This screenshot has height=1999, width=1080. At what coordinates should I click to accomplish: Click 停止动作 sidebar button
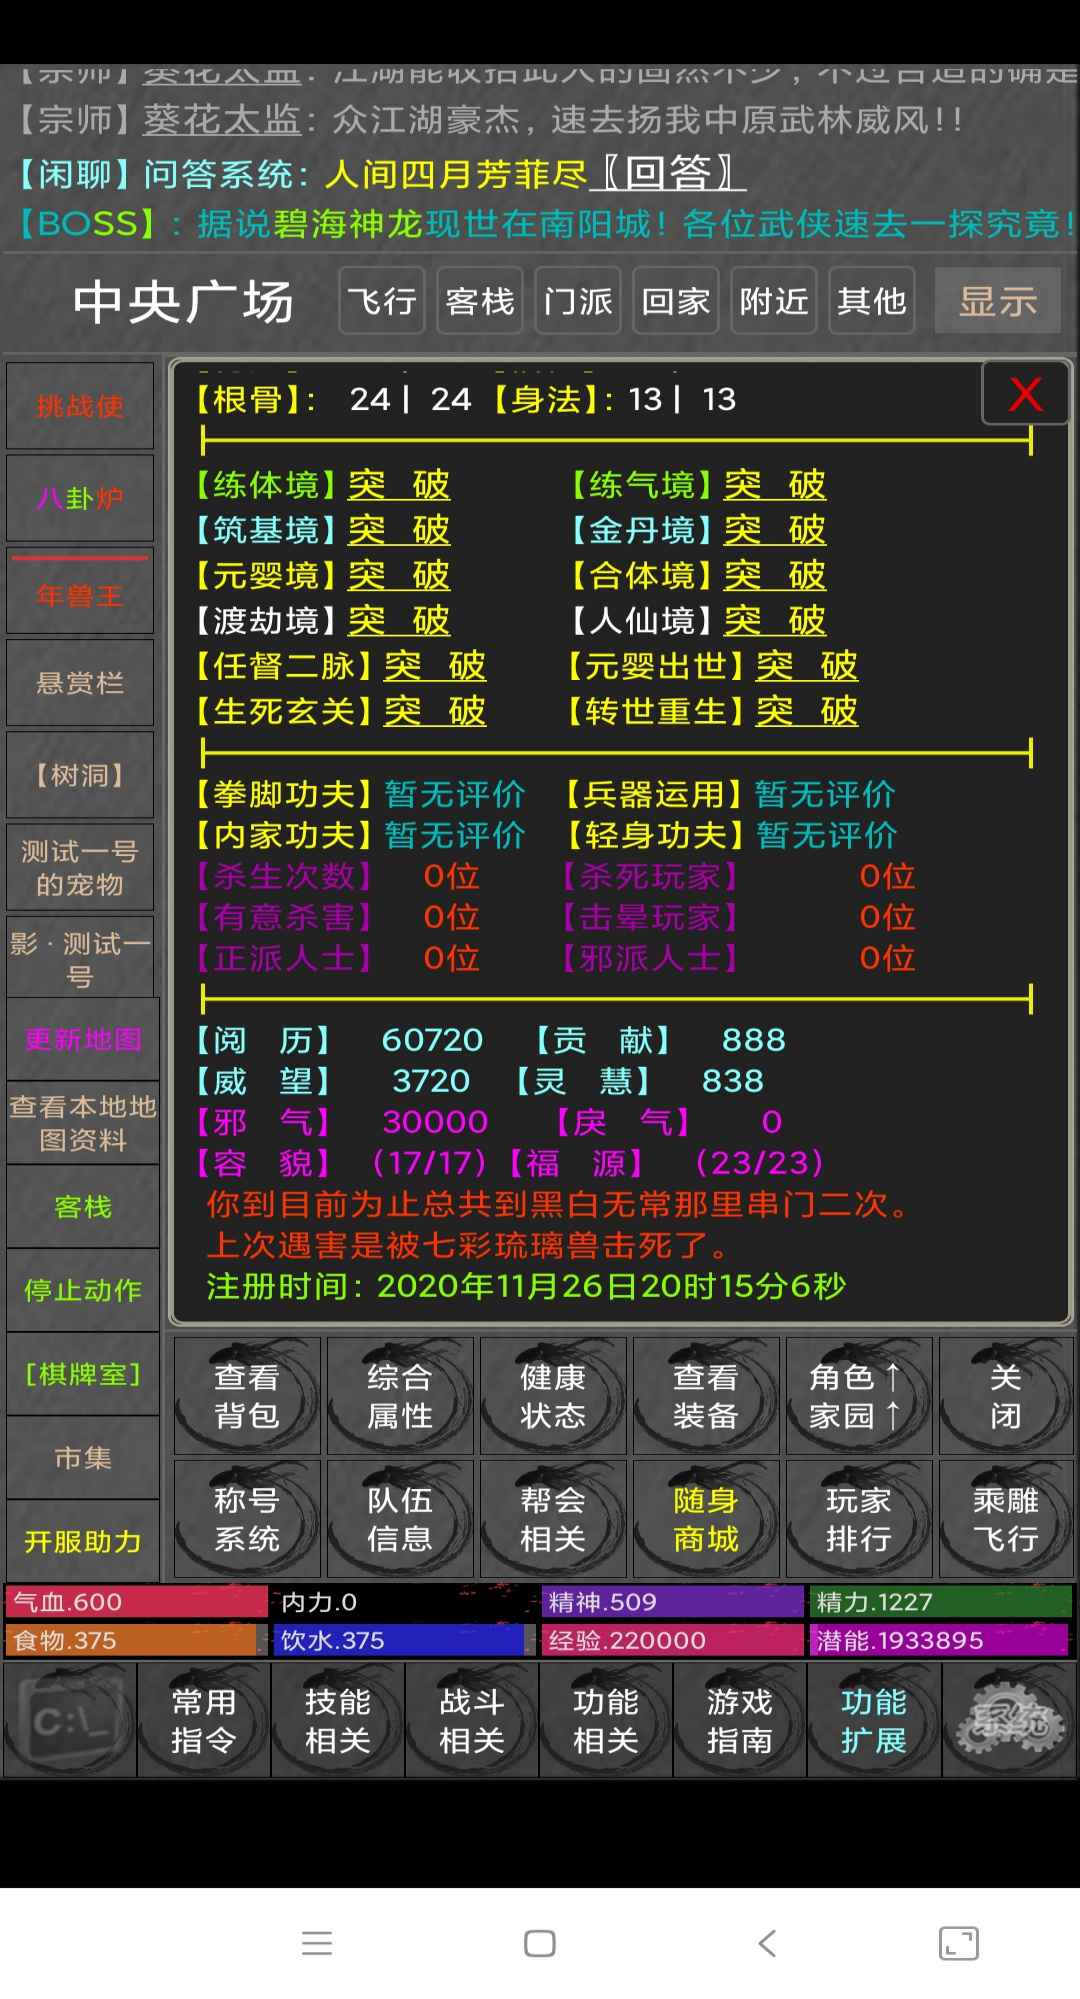[x=83, y=1290]
